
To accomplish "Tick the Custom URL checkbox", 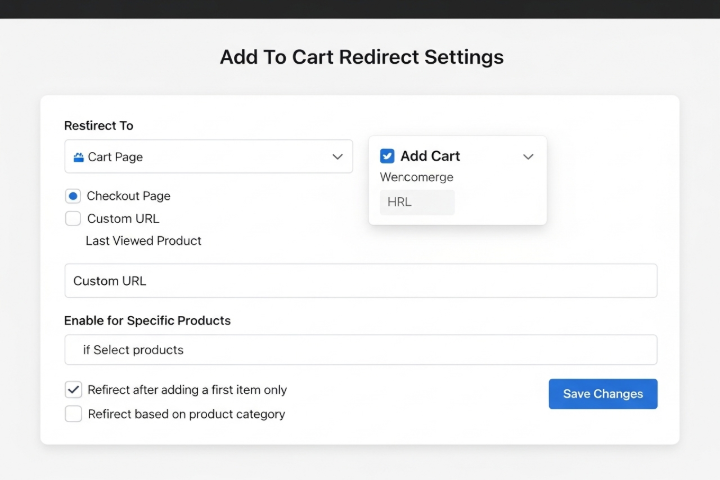I will pos(73,219).
